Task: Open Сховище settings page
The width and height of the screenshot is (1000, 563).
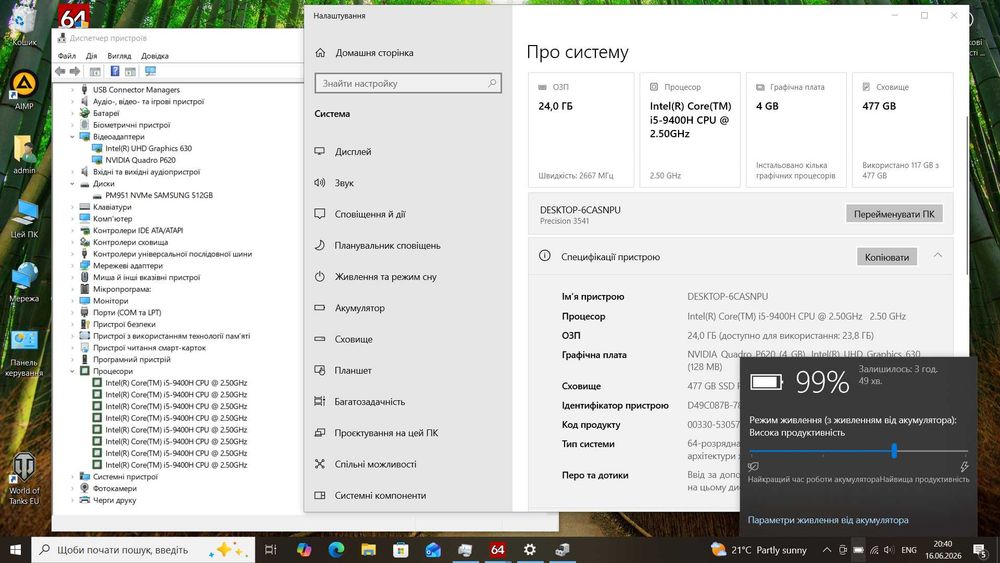Action: (353, 339)
